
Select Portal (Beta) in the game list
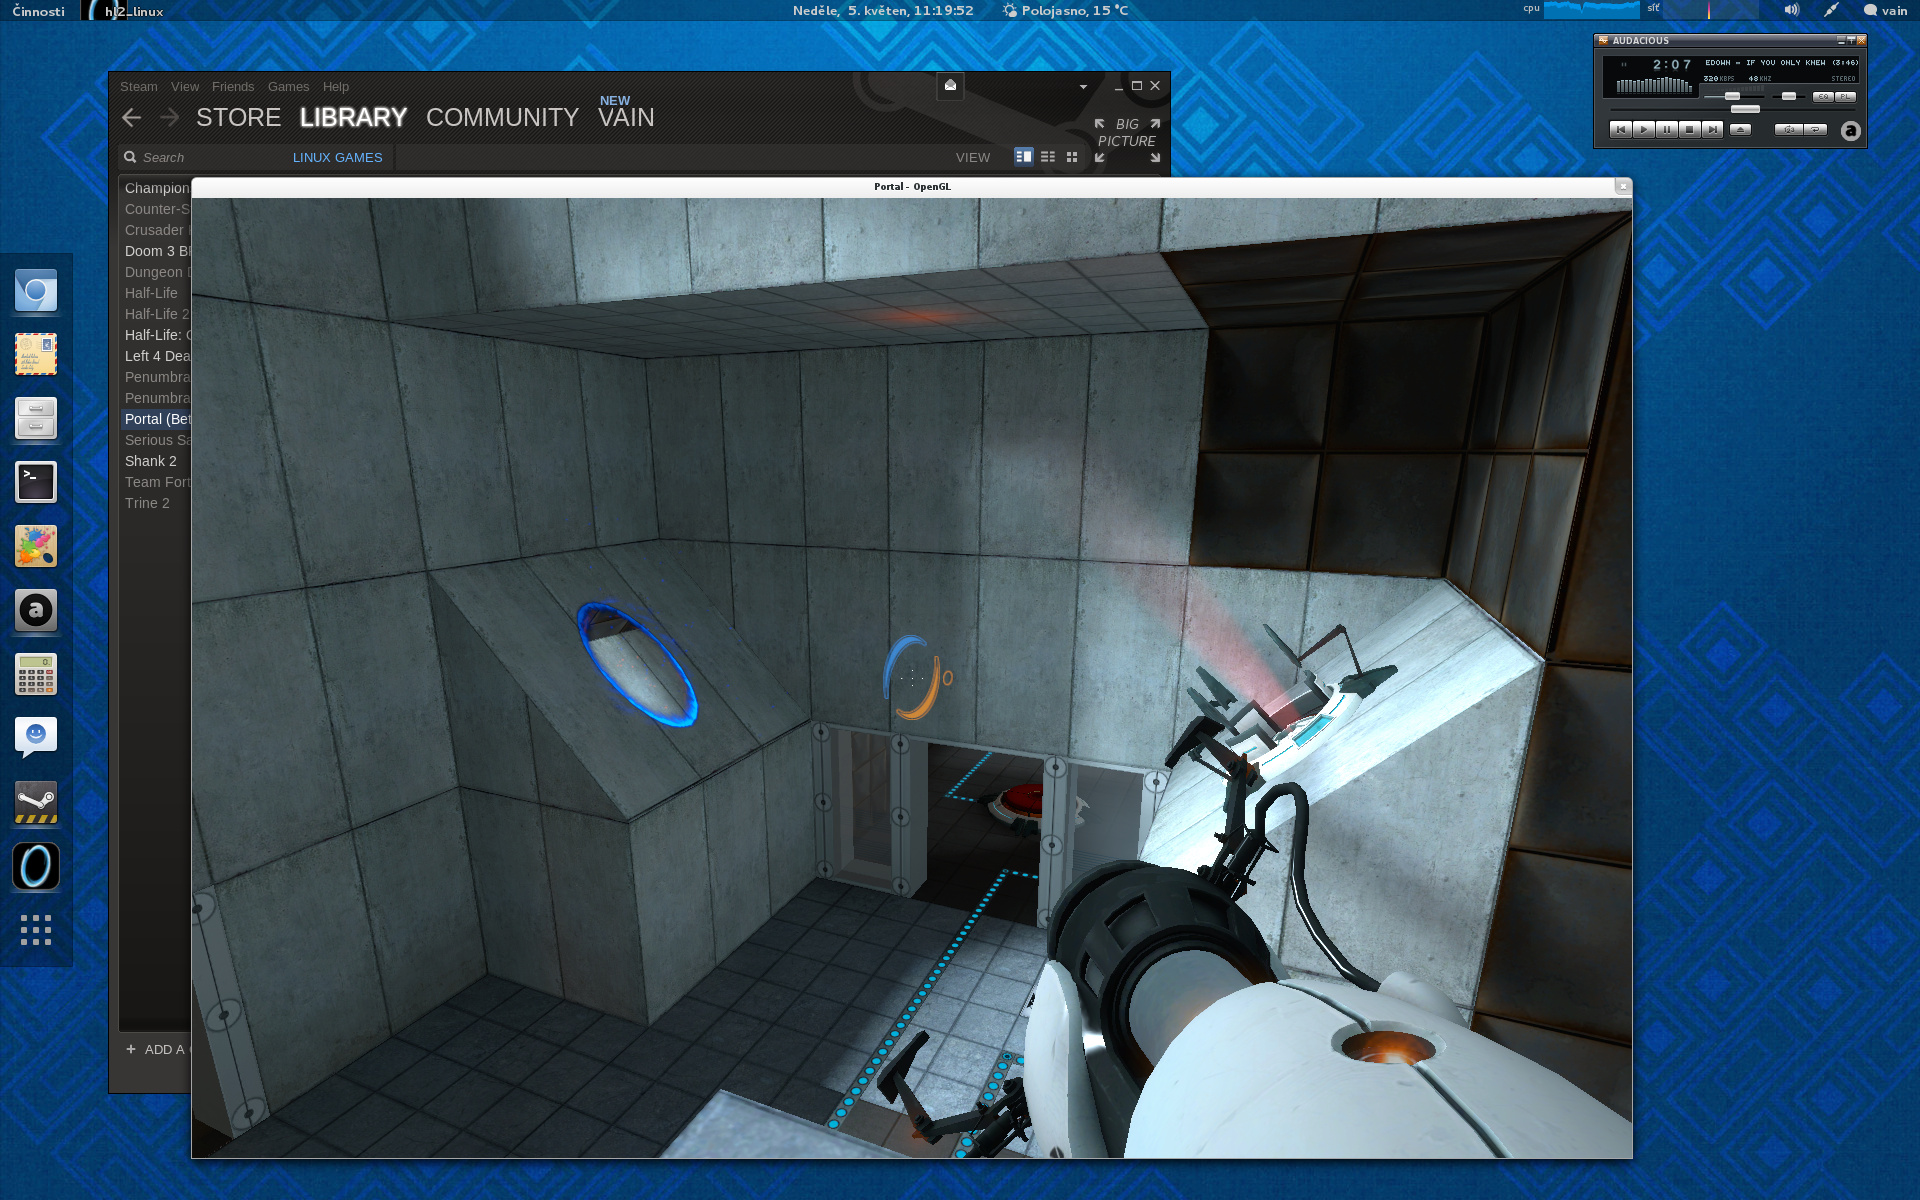(x=157, y=419)
